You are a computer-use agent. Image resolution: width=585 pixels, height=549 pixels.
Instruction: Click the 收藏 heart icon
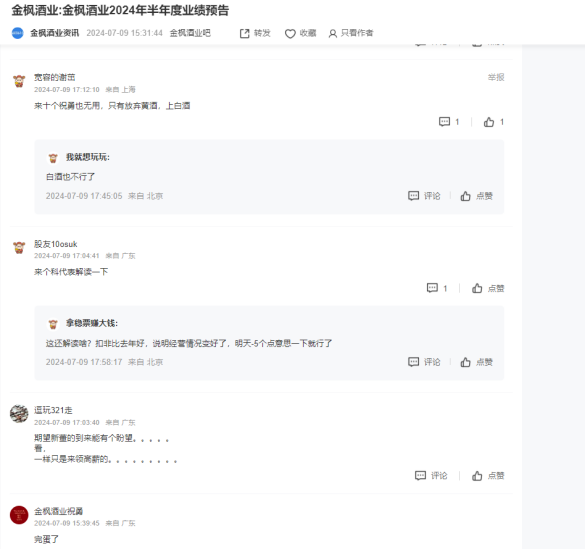coord(290,34)
